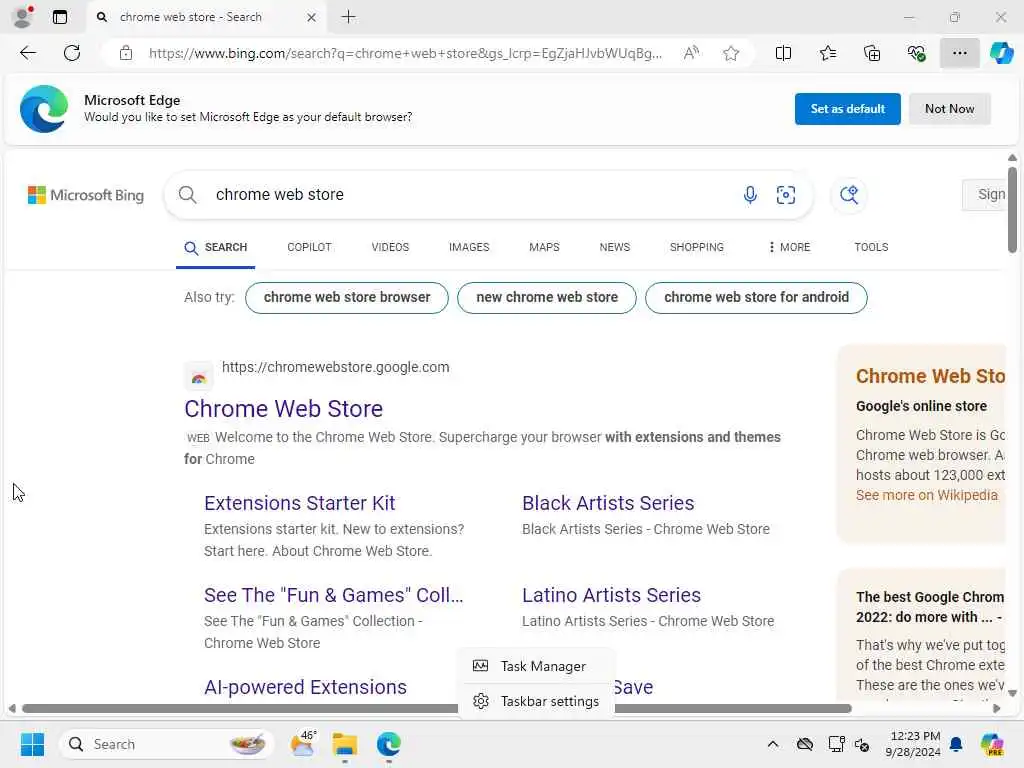Open the Chrome Web Sto sidebar heading
The image size is (1024, 768).
tap(931, 377)
